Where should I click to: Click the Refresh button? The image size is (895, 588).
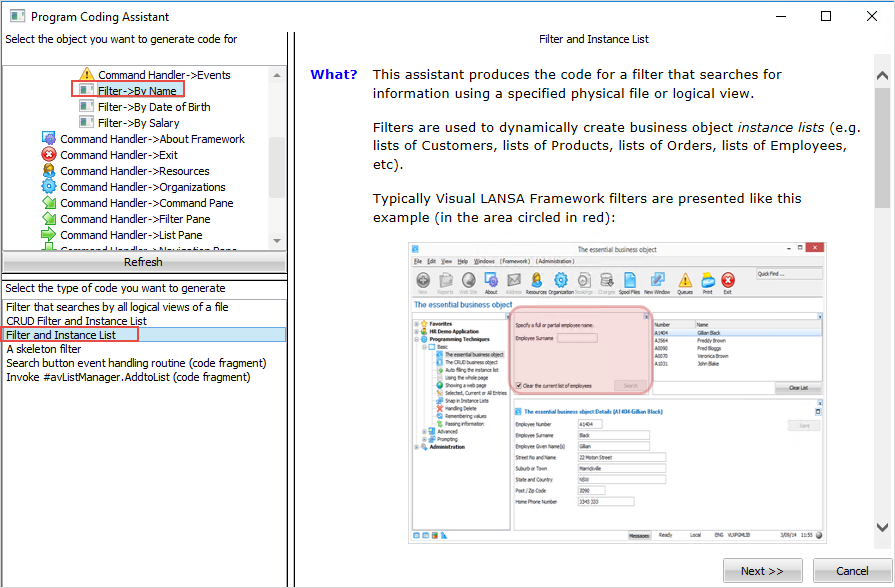tap(144, 262)
